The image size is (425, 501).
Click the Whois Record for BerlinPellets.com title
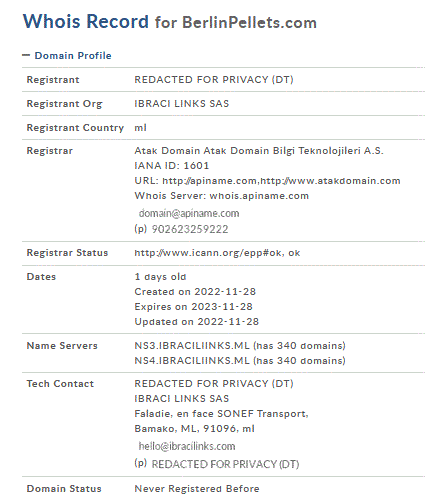pyautogui.click(x=170, y=22)
